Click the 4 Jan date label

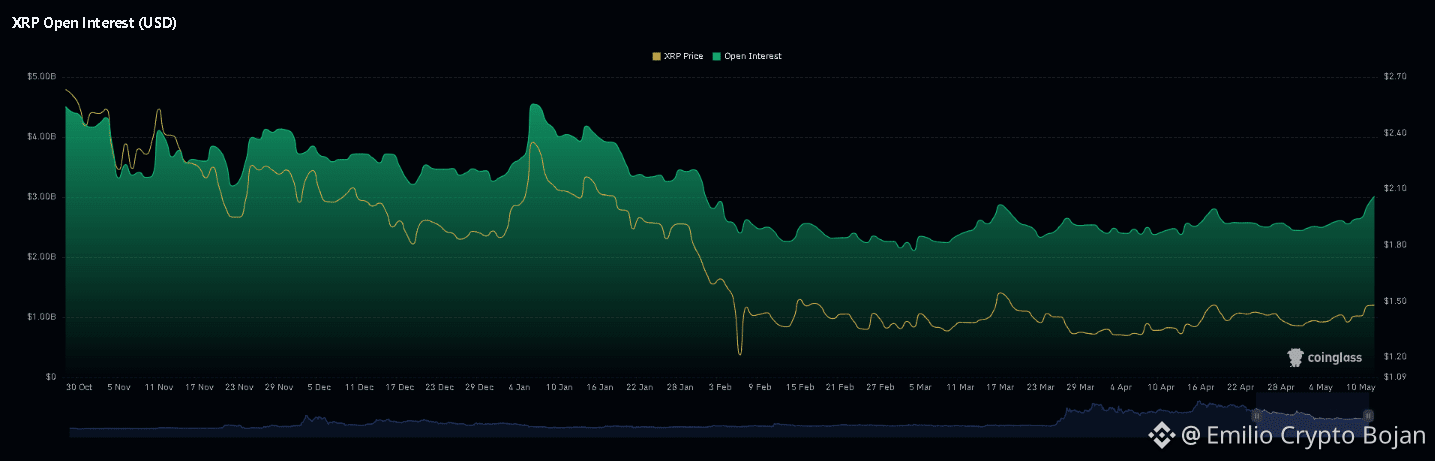(520, 386)
